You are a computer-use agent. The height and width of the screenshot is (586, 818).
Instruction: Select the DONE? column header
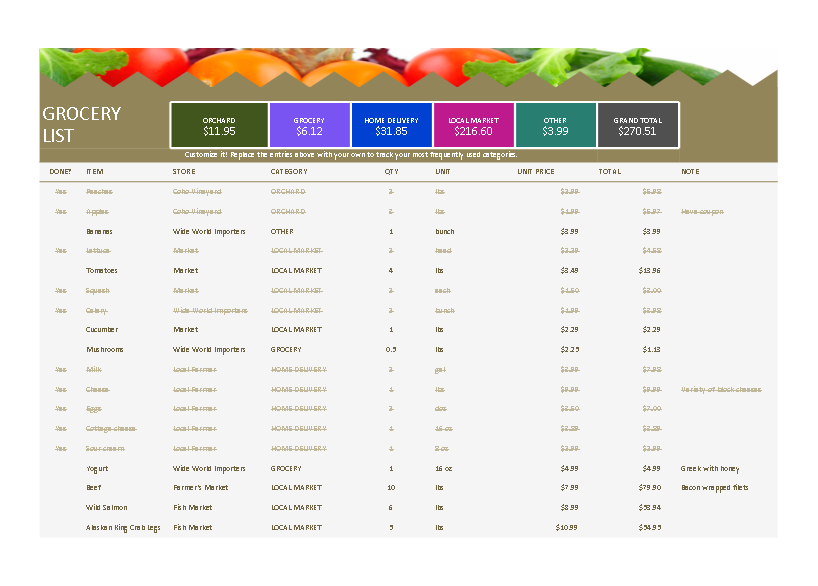coord(60,172)
